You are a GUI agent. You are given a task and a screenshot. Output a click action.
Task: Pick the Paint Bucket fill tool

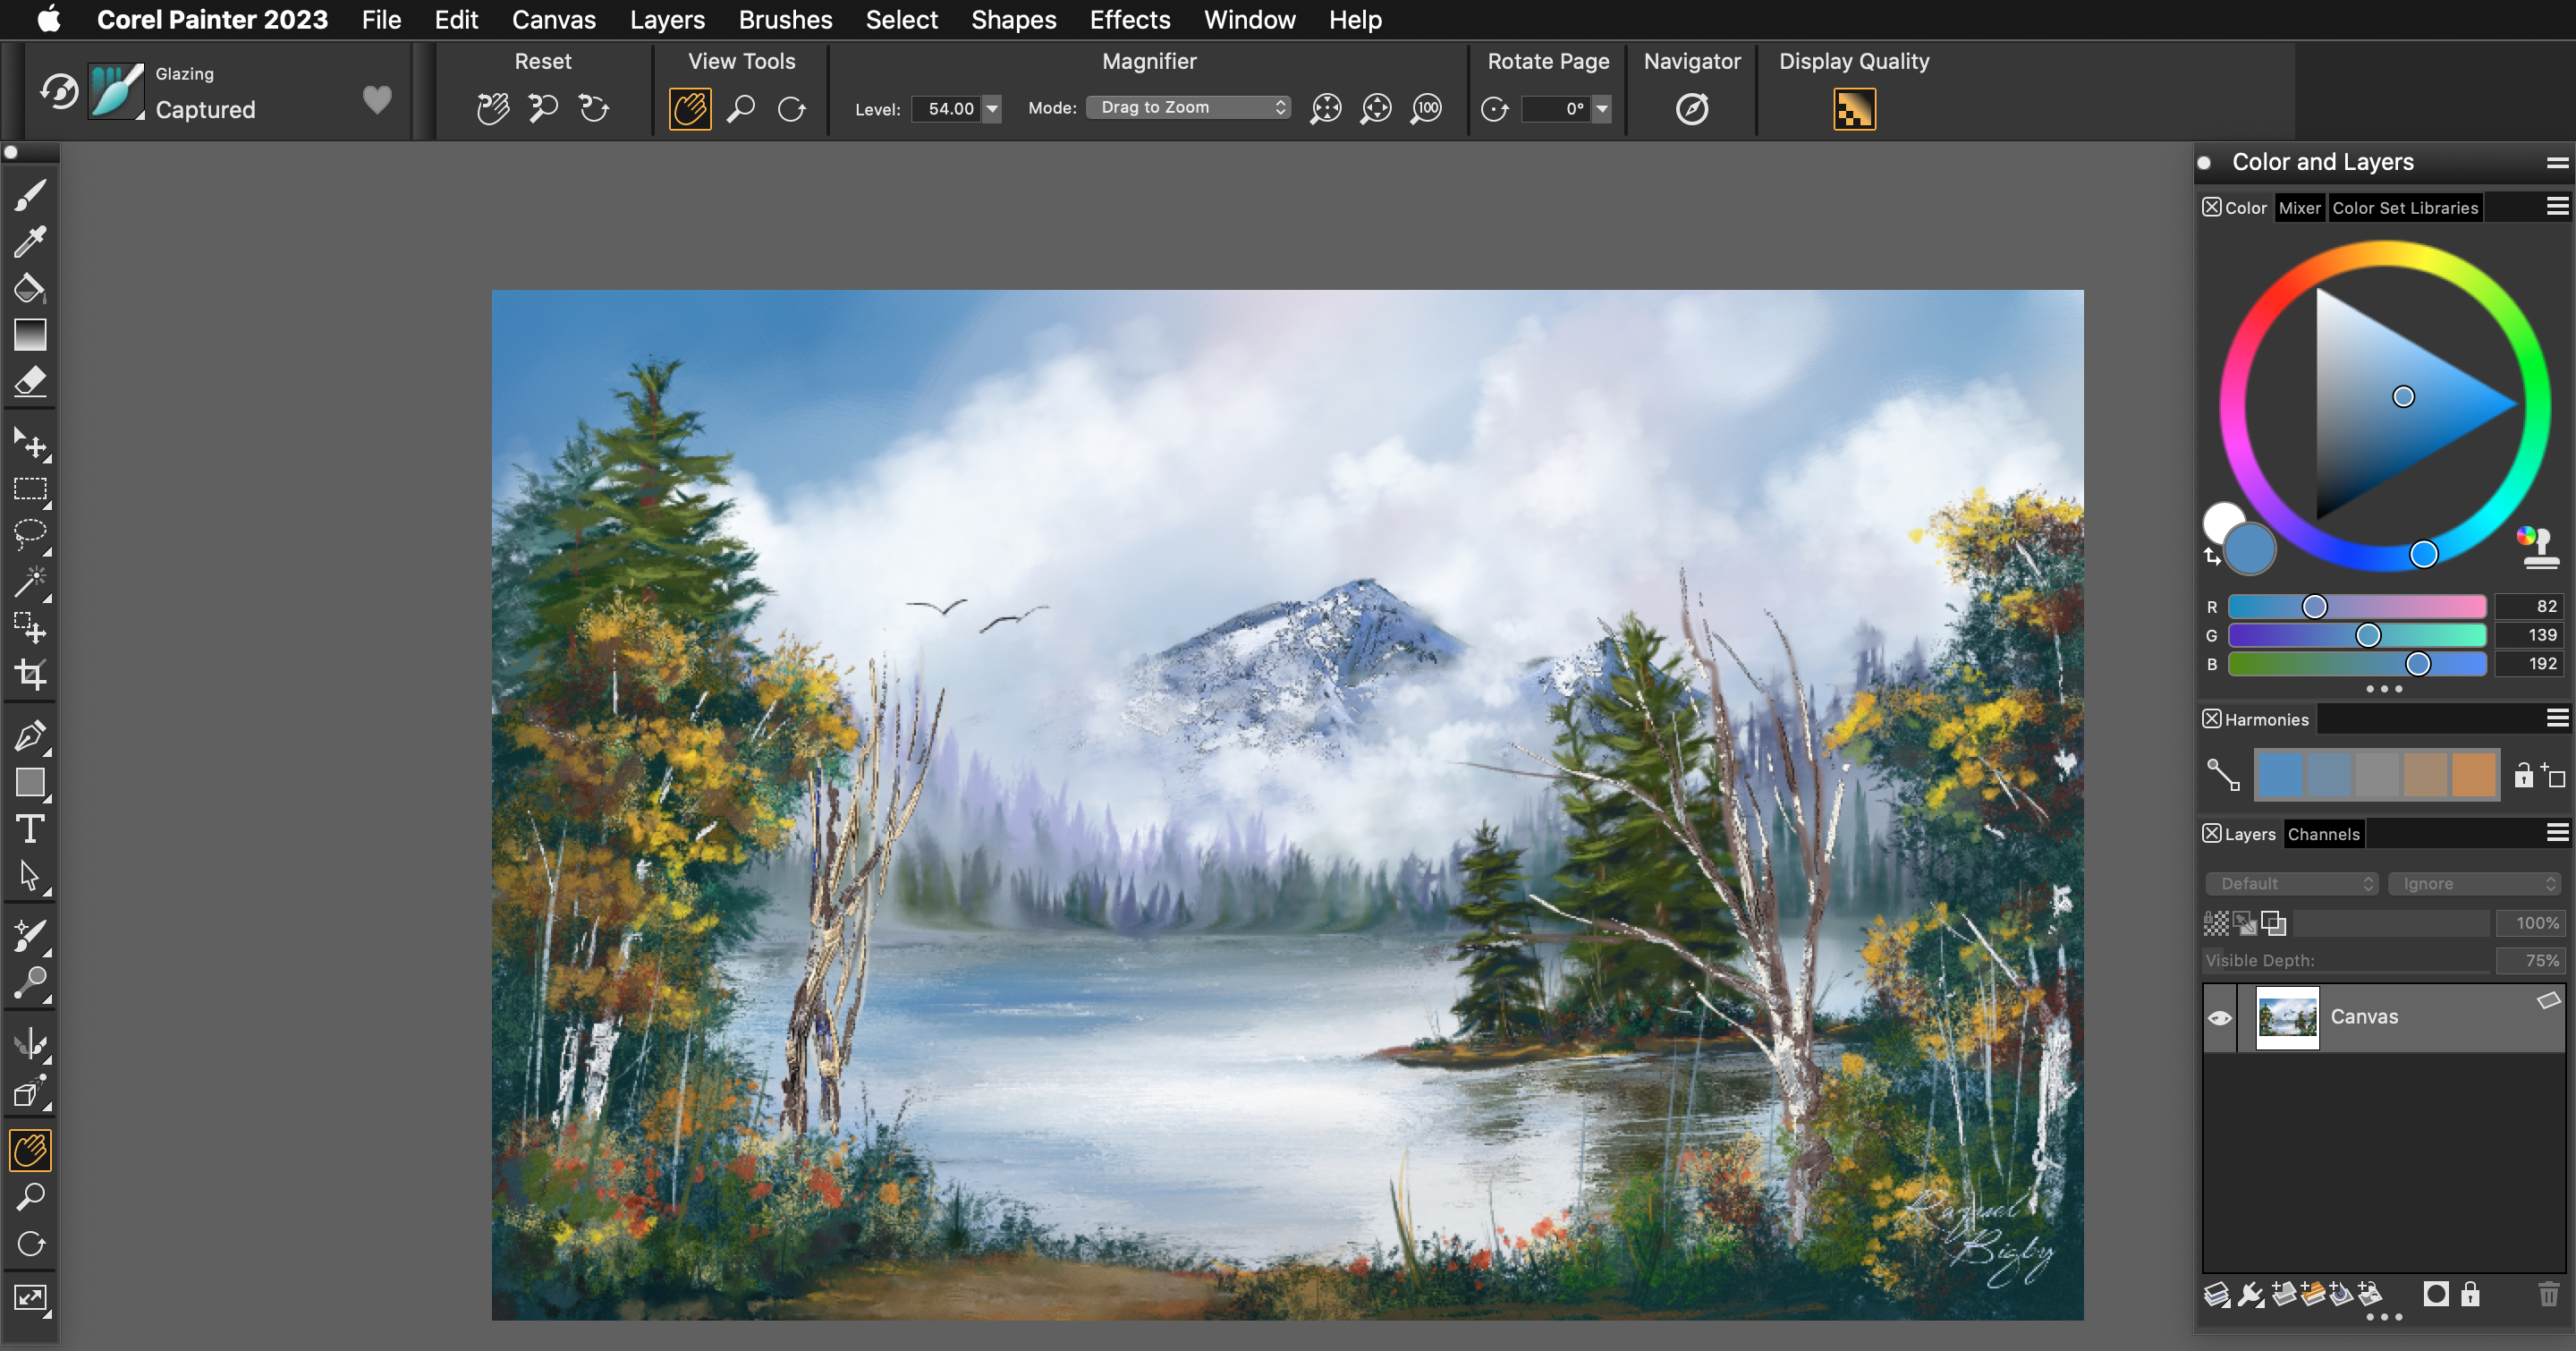click(x=30, y=289)
